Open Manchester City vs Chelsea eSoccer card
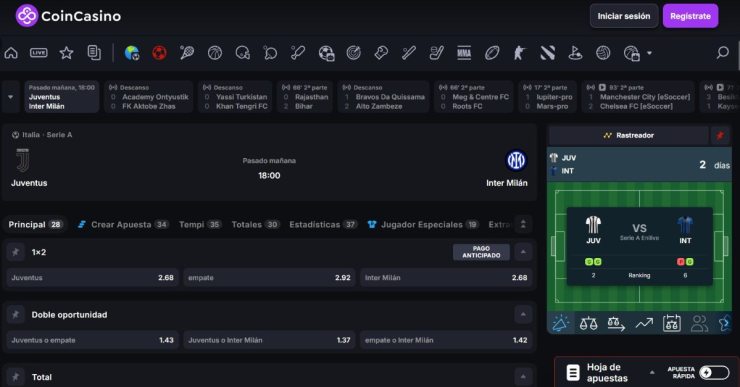 pyautogui.click(x=638, y=97)
